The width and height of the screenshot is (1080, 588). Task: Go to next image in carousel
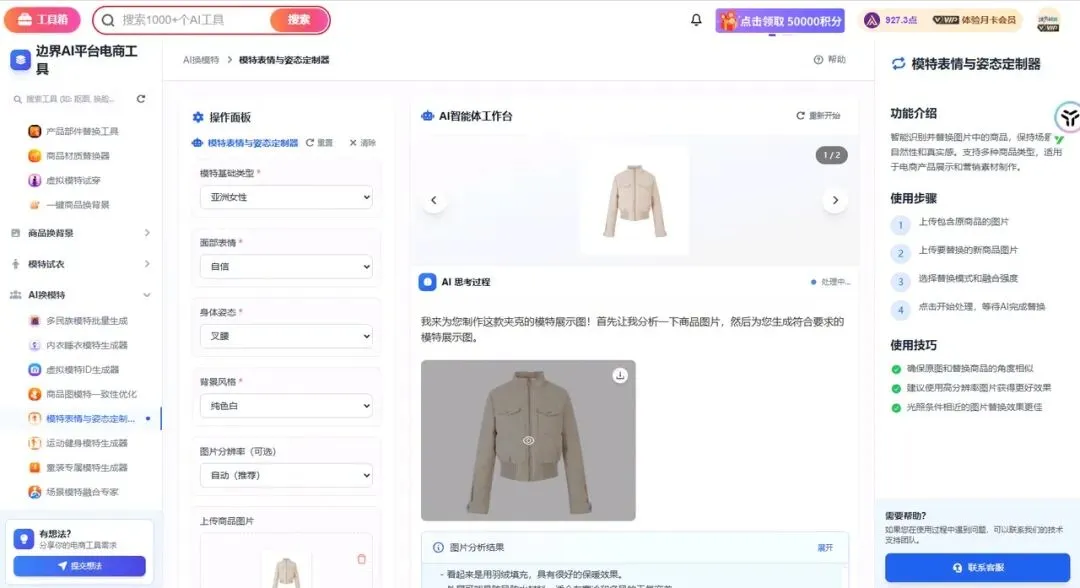[835, 200]
